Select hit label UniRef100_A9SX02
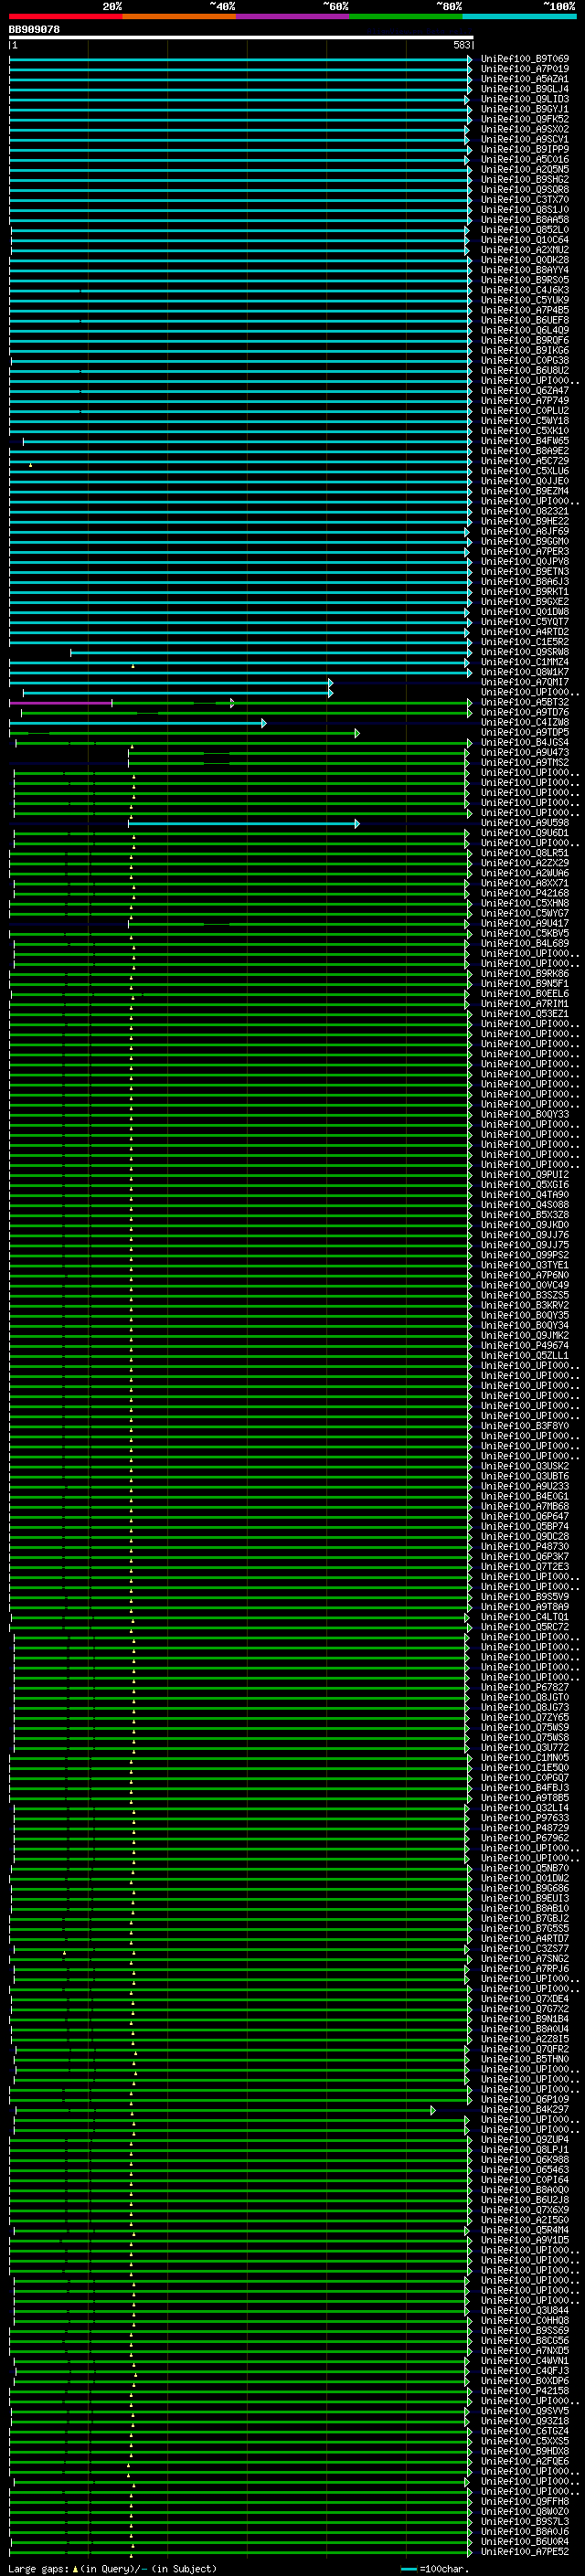585x2576 pixels. pyautogui.click(x=525, y=129)
